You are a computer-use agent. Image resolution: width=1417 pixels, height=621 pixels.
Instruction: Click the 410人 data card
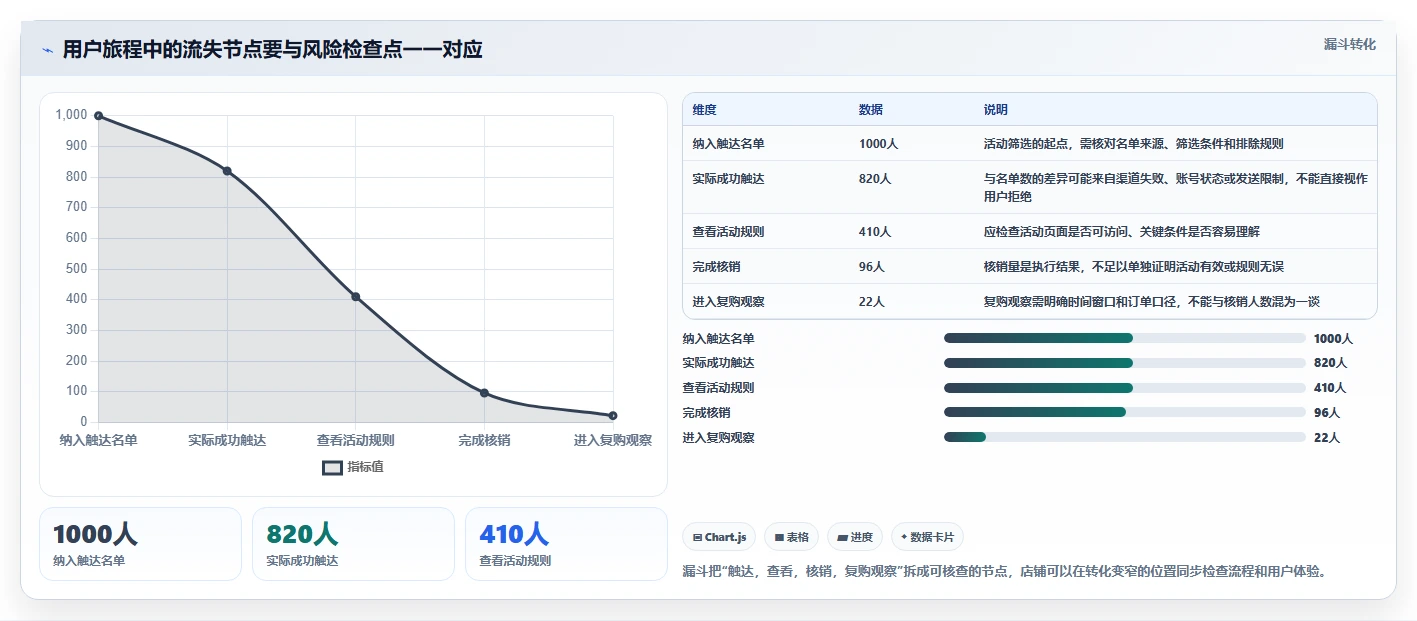566,544
